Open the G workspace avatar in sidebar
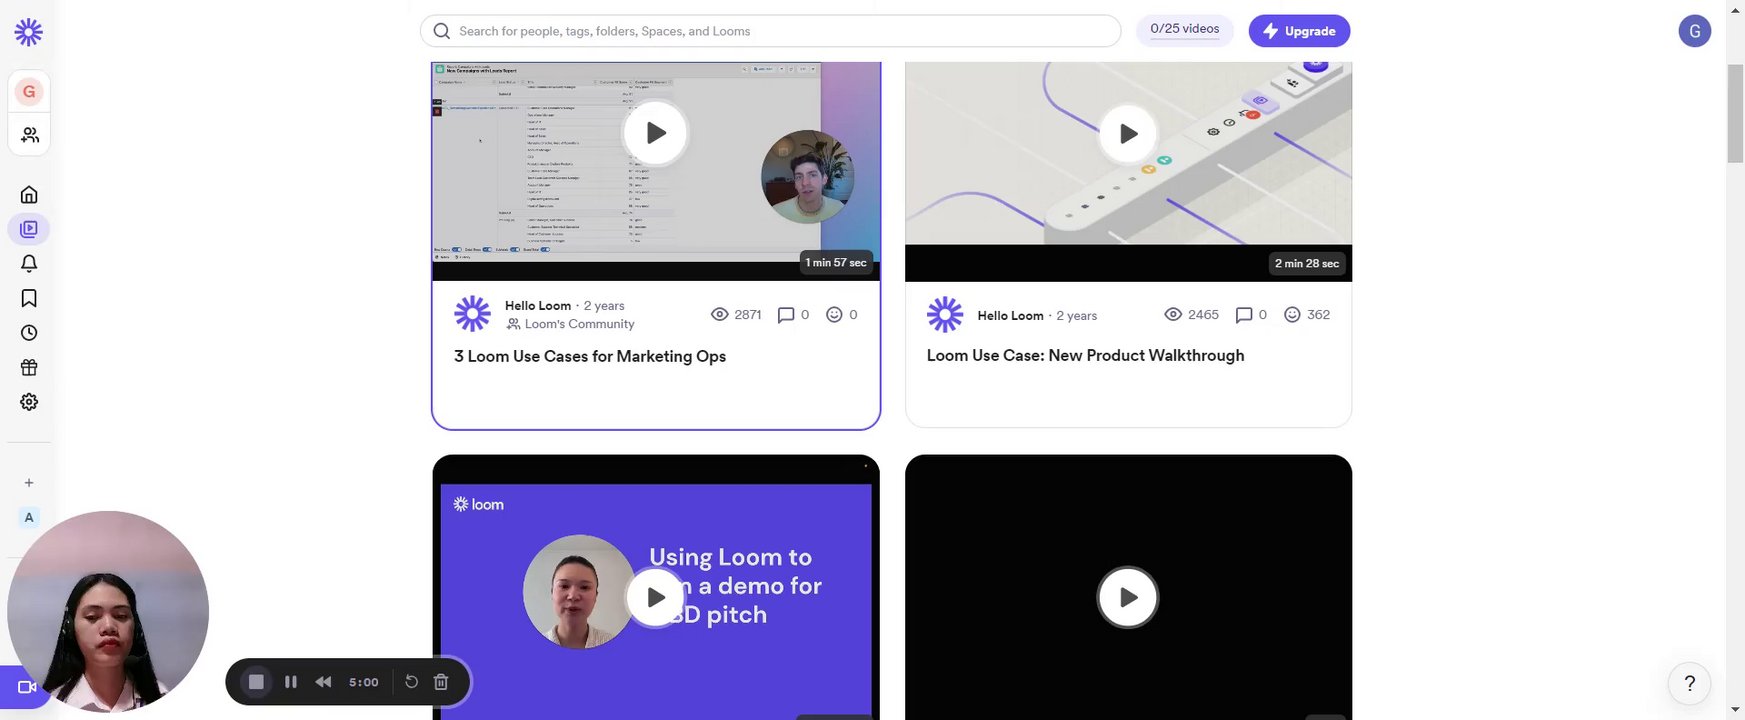This screenshot has width=1745, height=720. click(29, 92)
